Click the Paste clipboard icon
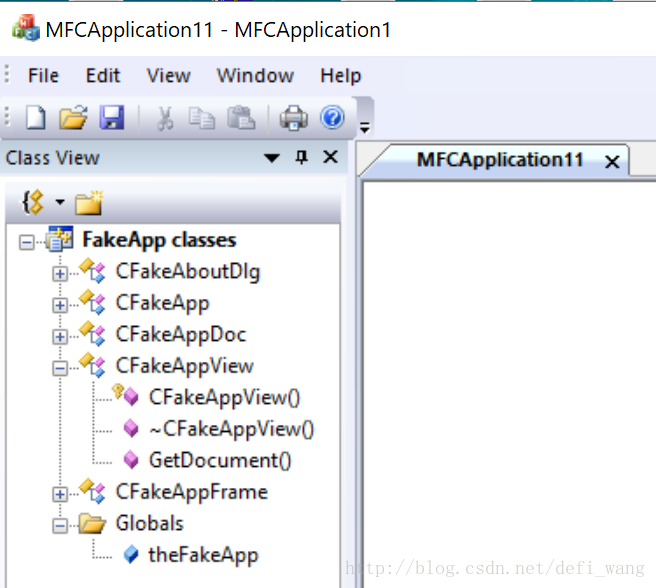This screenshot has width=656, height=588. (241, 118)
